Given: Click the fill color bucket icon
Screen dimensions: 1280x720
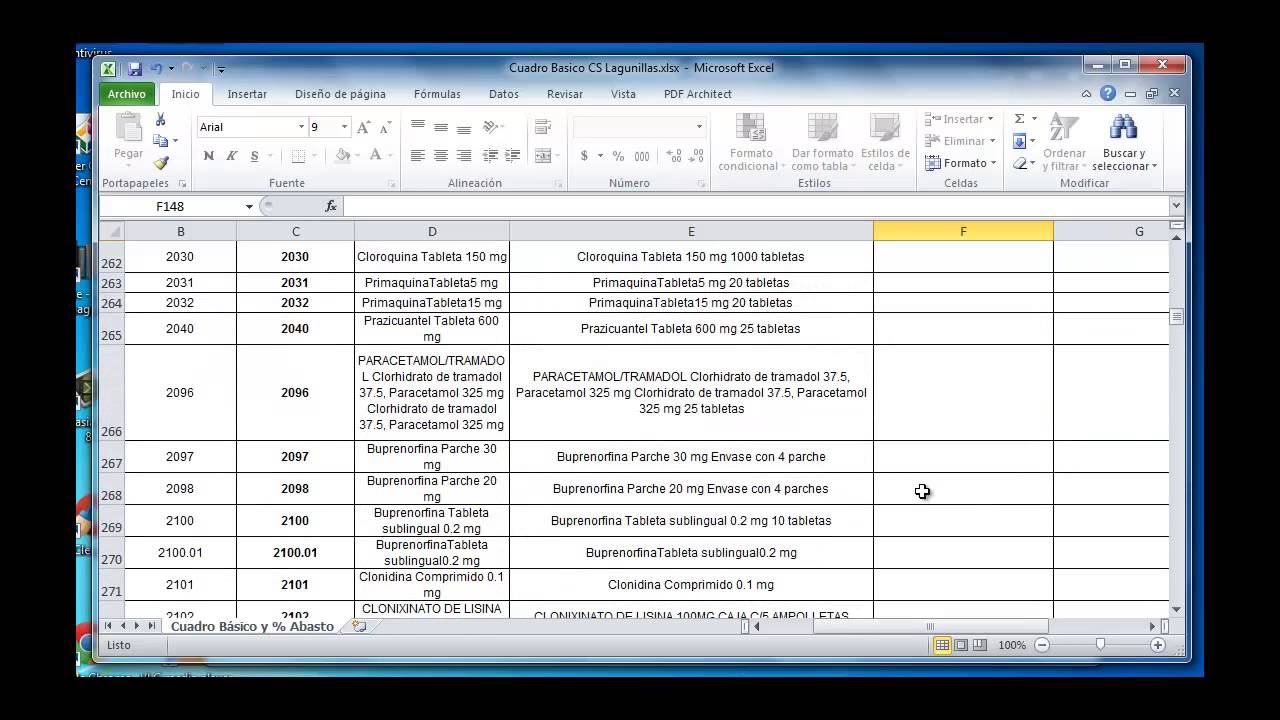Looking at the screenshot, I should click(343, 156).
